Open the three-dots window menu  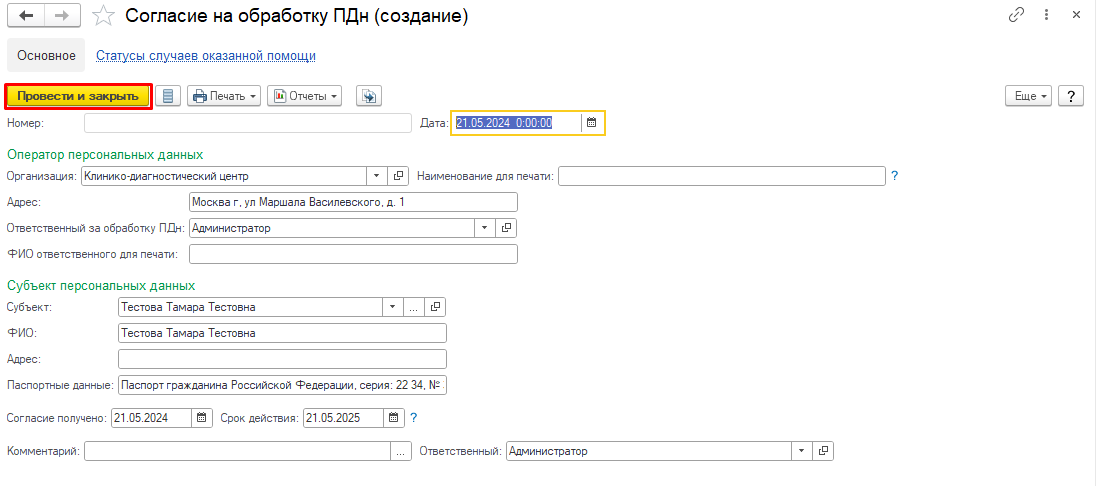(1046, 15)
